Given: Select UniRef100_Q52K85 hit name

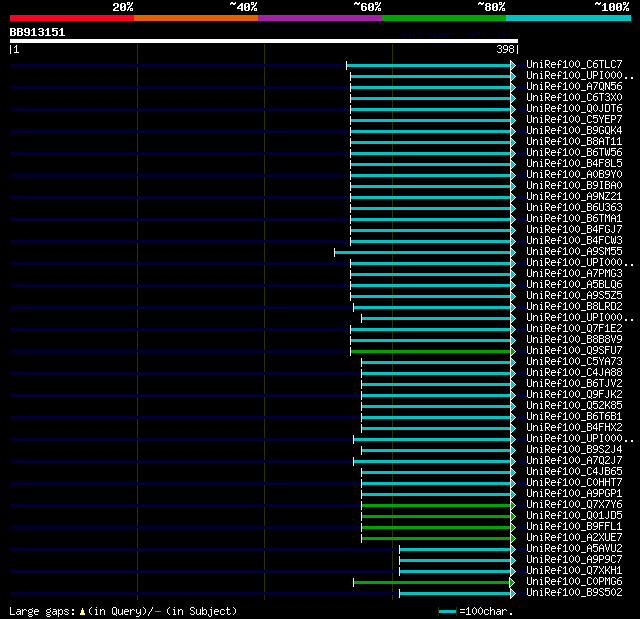Looking at the screenshot, I should click(574, 406).
